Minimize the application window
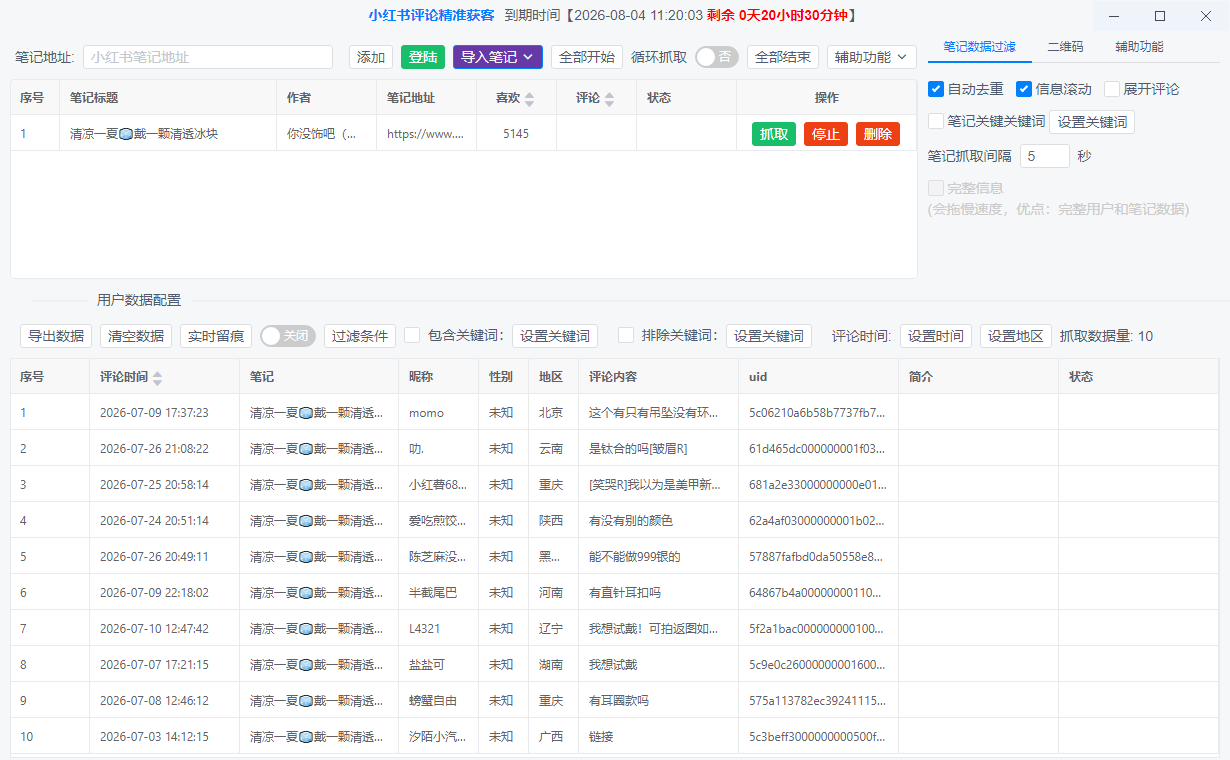The height and width of the screenshot is (760, 1230). point(1114,16)
